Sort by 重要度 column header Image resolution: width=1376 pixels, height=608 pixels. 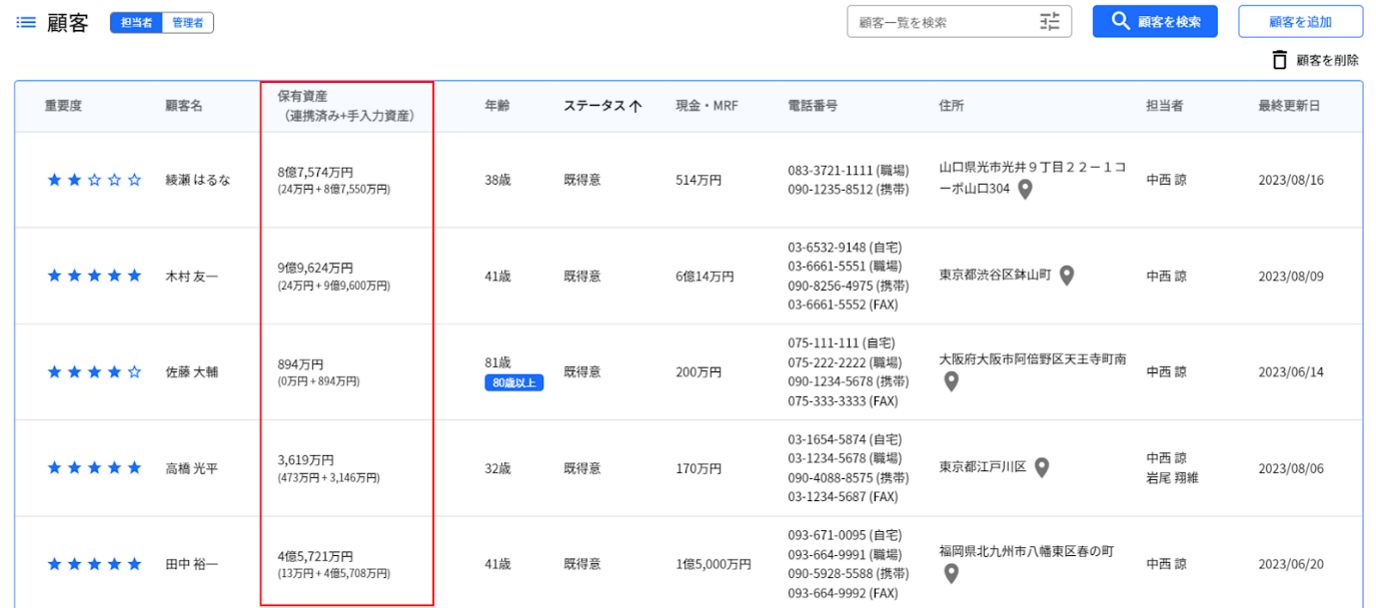(x=63, y=106)
